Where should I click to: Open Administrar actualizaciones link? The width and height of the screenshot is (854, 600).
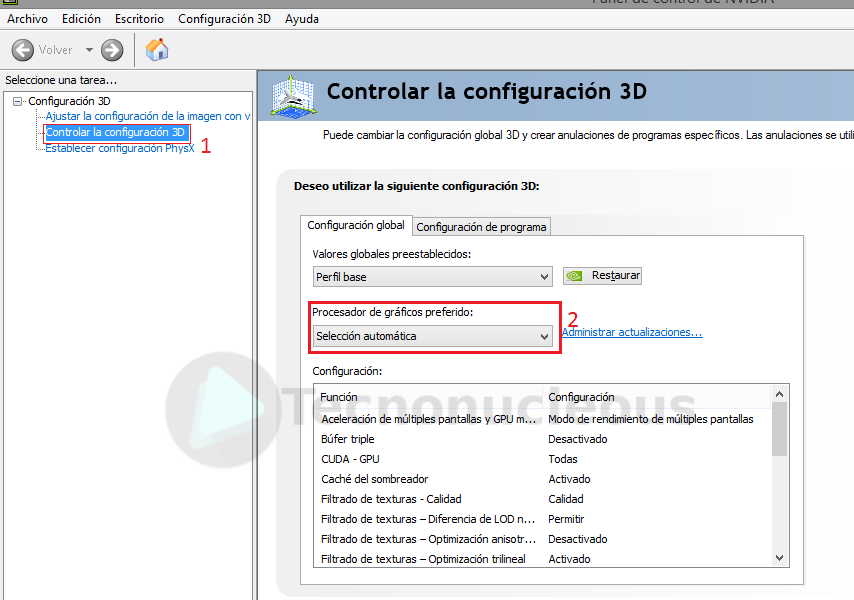point(632,332)
